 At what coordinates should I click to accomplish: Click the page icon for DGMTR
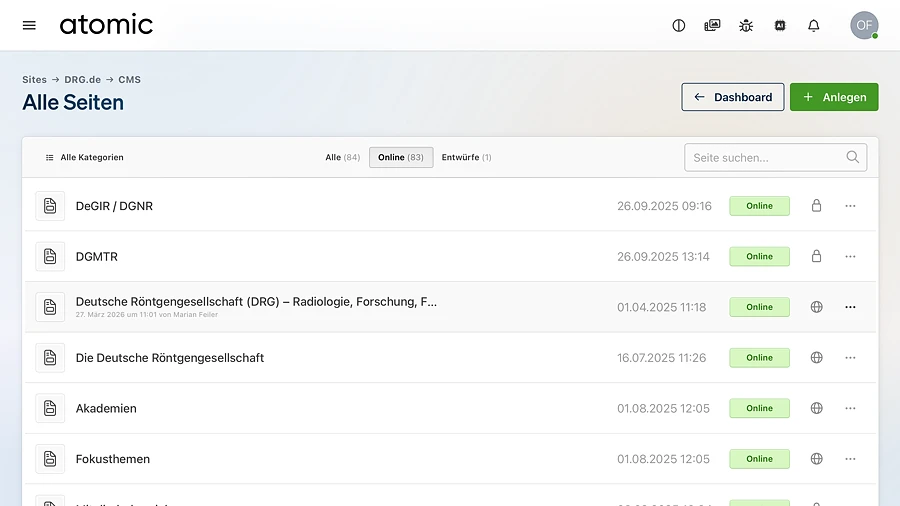[50, 257]
